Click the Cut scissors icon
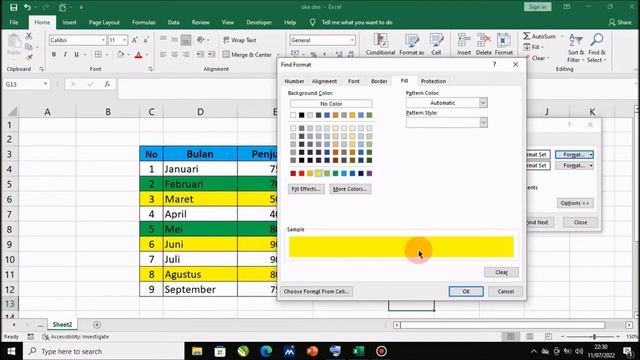The image size is (640, 360). [29, 36]
